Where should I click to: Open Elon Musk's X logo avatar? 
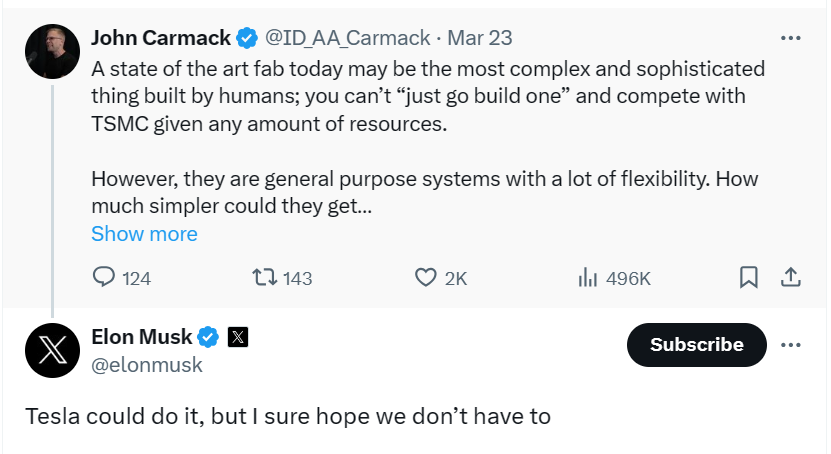tap(52, 350)
